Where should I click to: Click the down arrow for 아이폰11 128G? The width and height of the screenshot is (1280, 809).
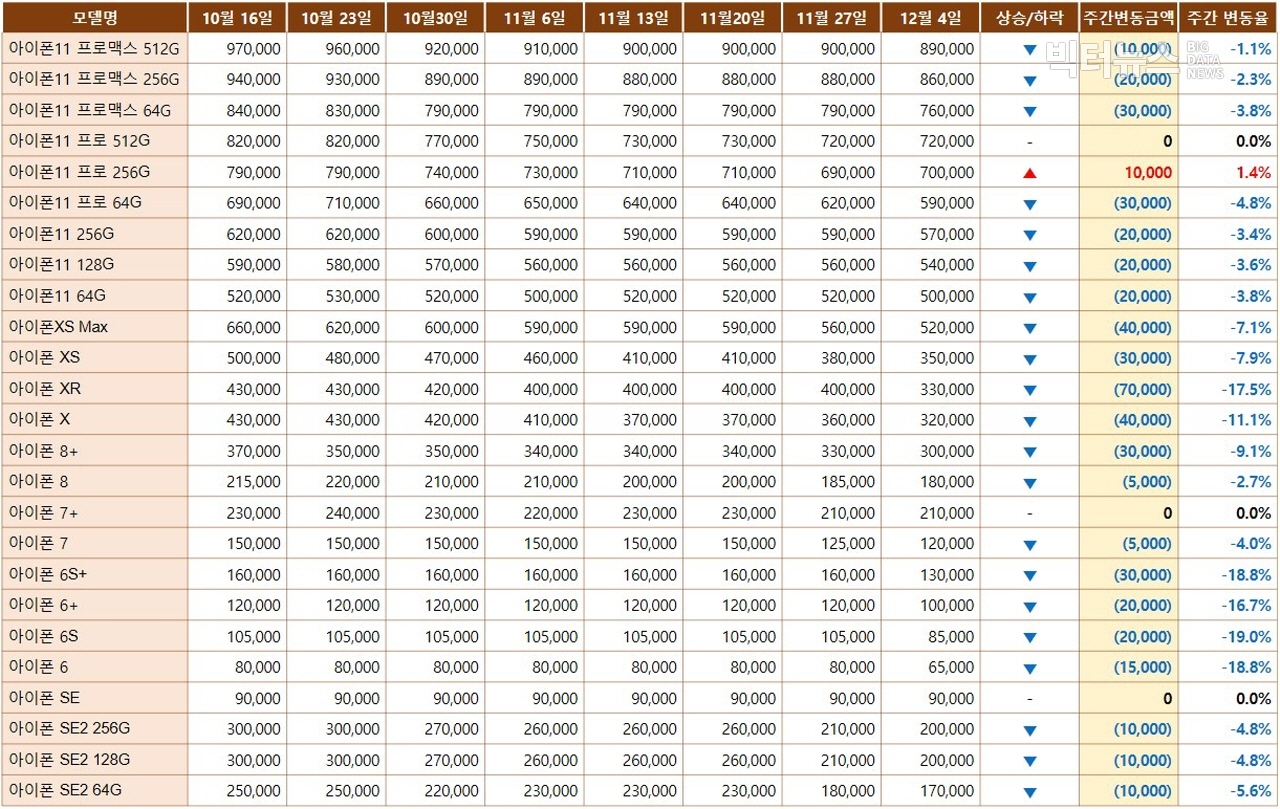coord(1030,267)
